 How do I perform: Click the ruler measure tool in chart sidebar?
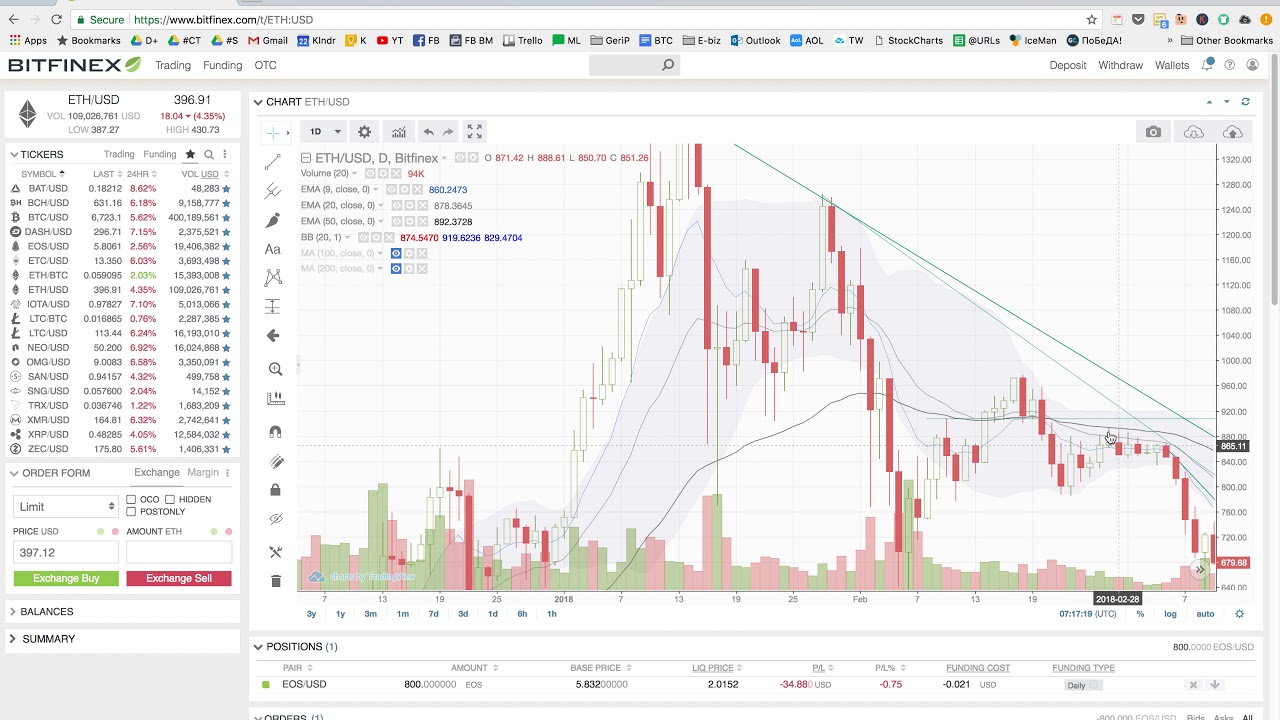coord(276,398)
